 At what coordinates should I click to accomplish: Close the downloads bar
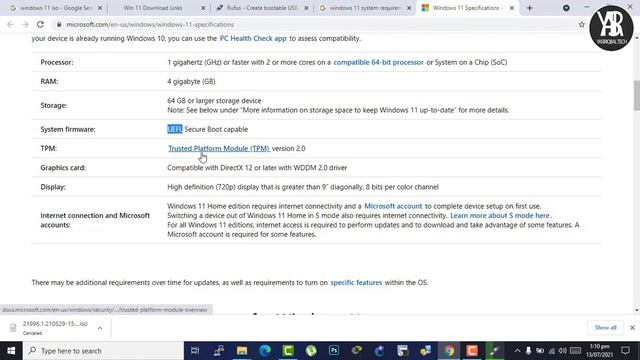(x=632, y=327)
